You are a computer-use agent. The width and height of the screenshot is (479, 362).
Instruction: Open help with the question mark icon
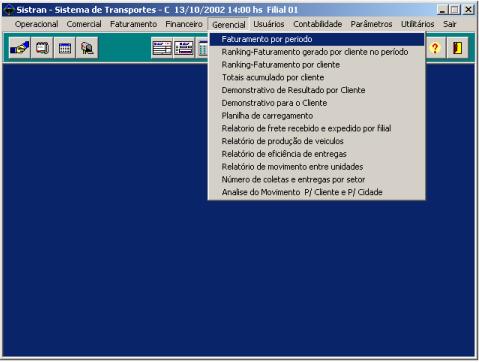[x=435, y=48]
